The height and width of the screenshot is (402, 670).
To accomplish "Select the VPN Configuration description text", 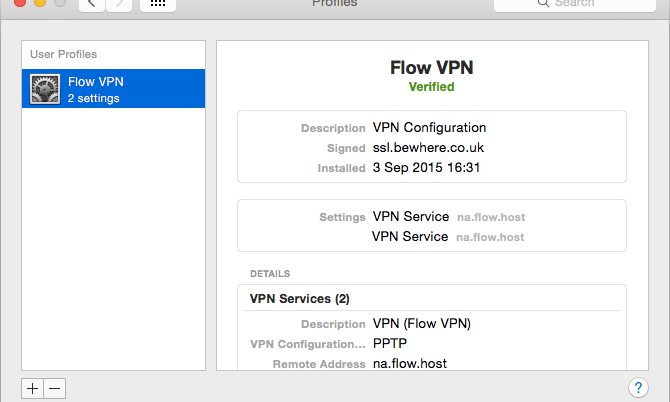I will click(x=429, y=128).
